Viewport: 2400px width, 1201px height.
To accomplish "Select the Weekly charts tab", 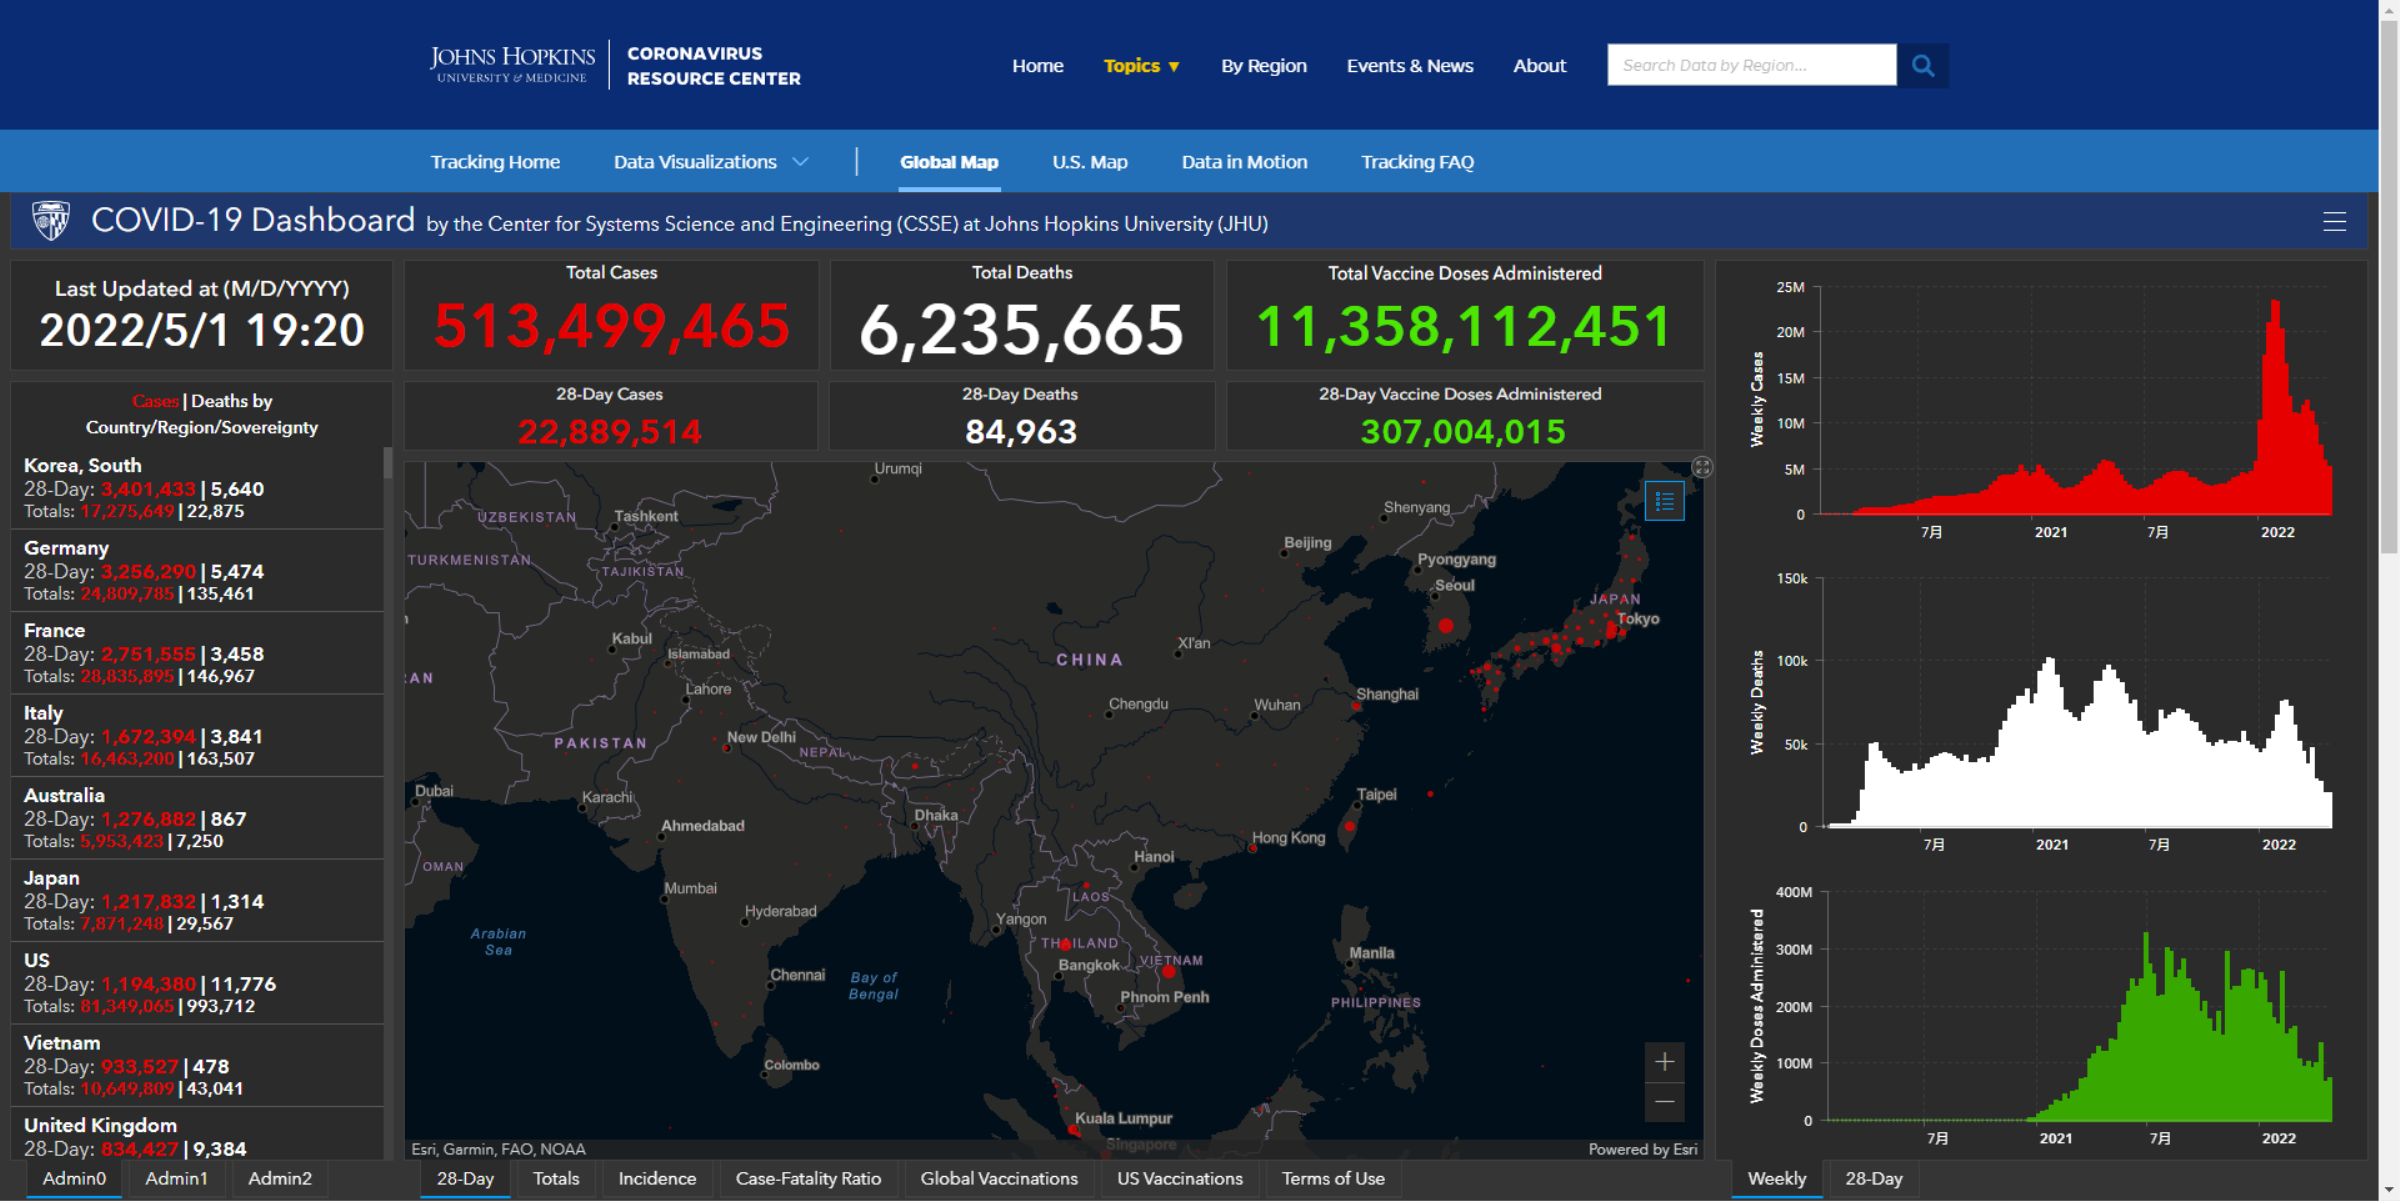I will coord(1776,1179).
